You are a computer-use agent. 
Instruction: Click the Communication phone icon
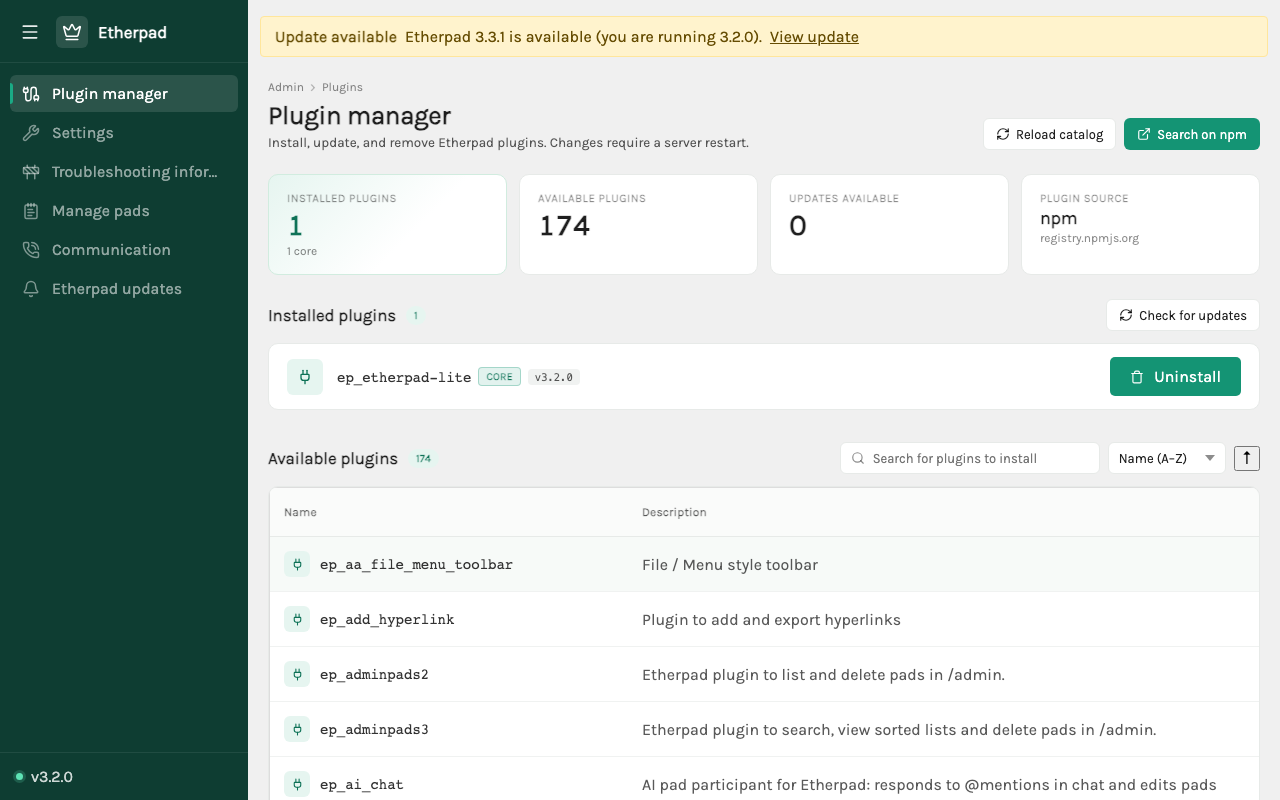[x=32, y=250]
